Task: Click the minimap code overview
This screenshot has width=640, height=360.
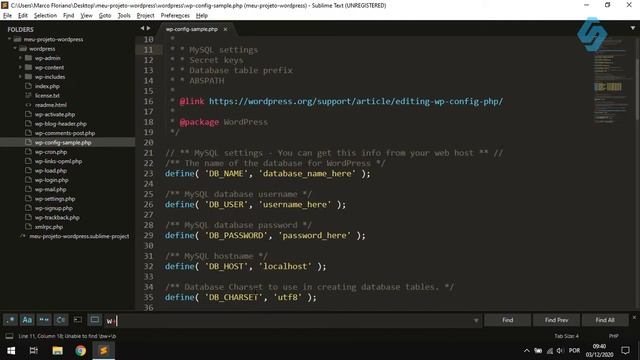Action: (x=611, y=82)
